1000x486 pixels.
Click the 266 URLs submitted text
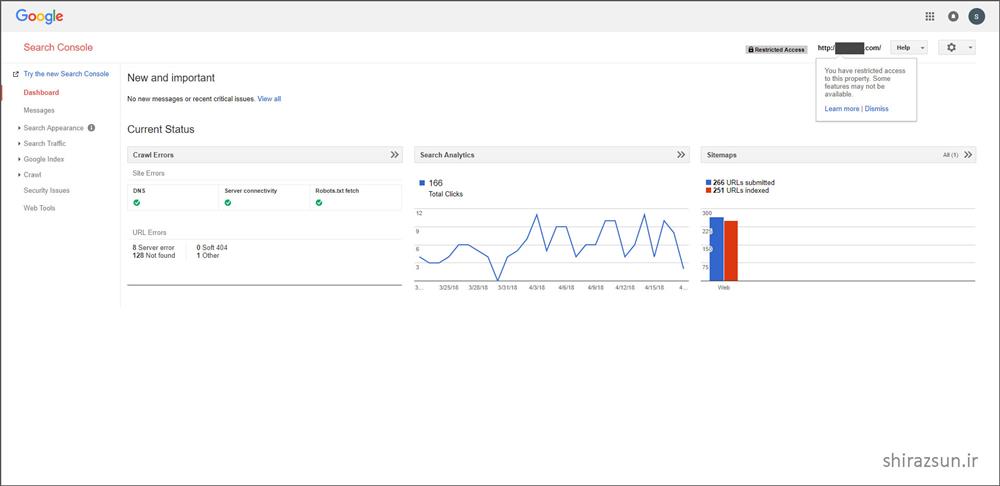pos(744,182)
